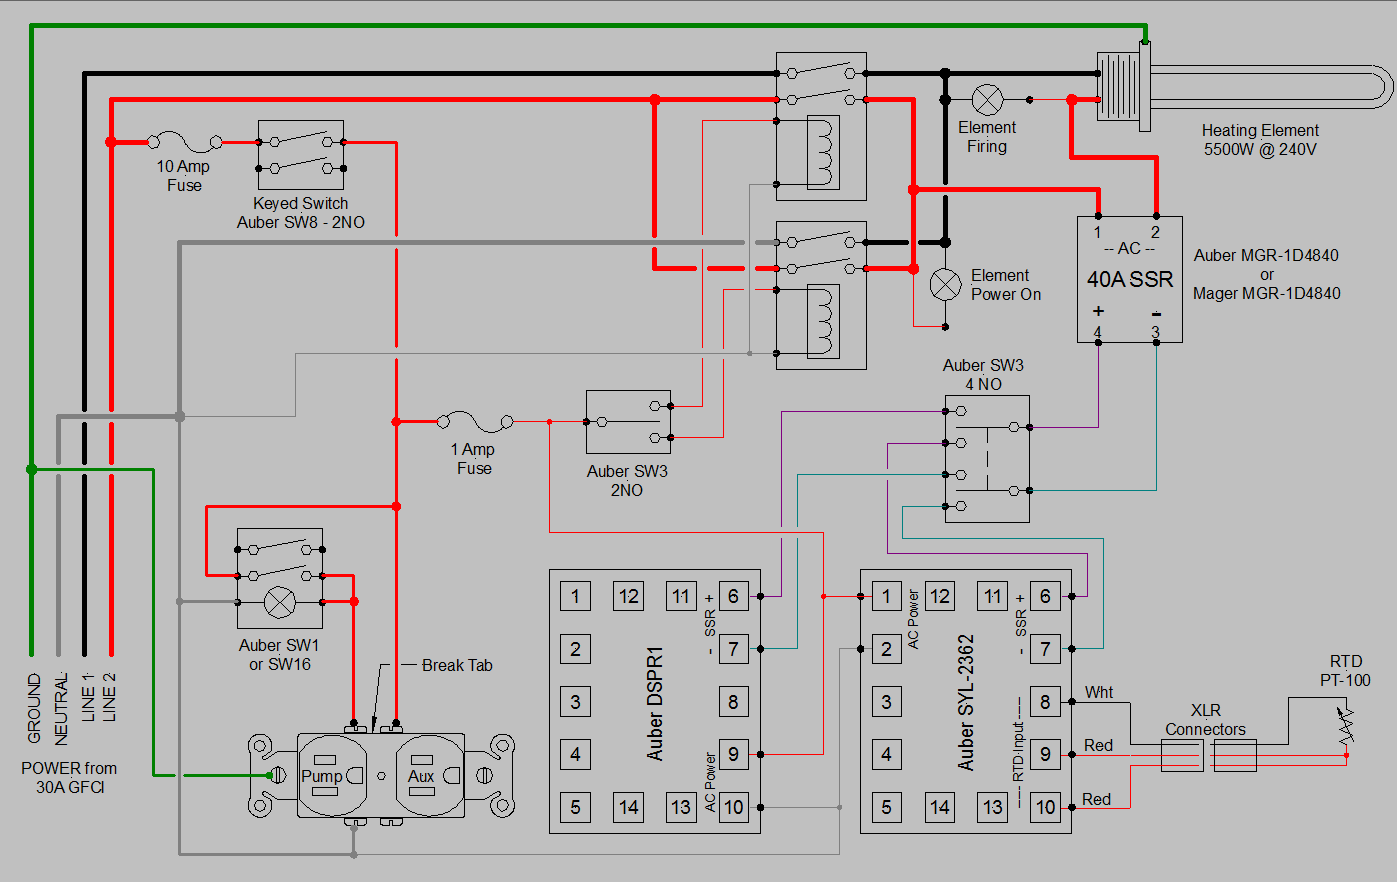Click SSR terminal 3 number
The width and height of the screenshot is (1397, 882).
[x=1156, y=332]
